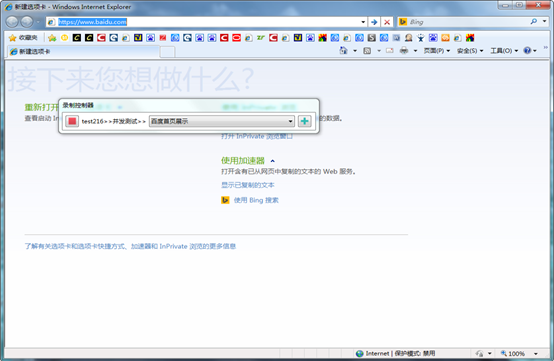Select the 新建选项卡 tab
554x361 pixels.
(83, 52)
